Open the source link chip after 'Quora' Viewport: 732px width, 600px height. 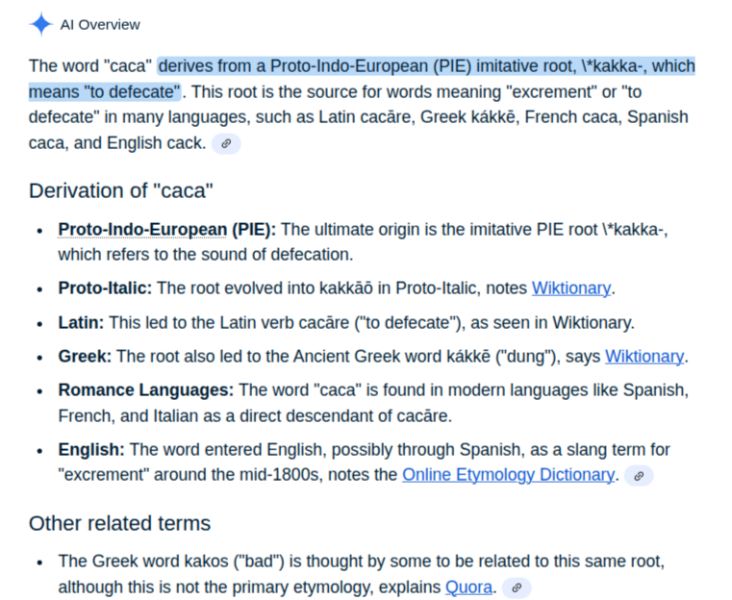(x=516, y=587)
